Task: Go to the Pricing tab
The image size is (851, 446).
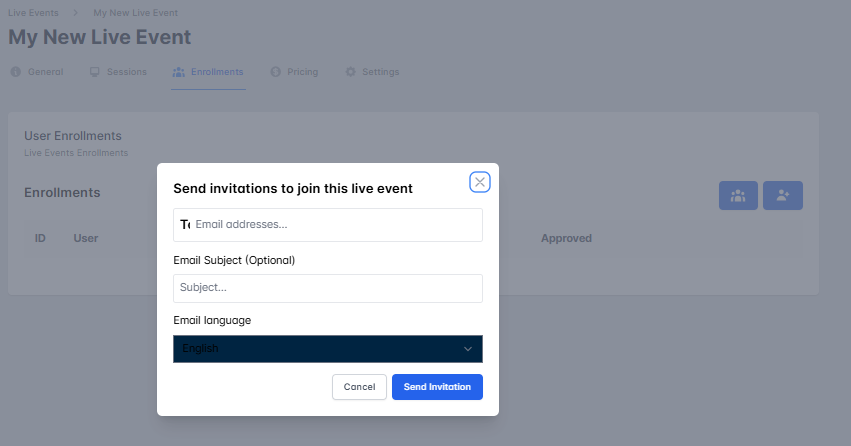Action: tap(302, 72)
